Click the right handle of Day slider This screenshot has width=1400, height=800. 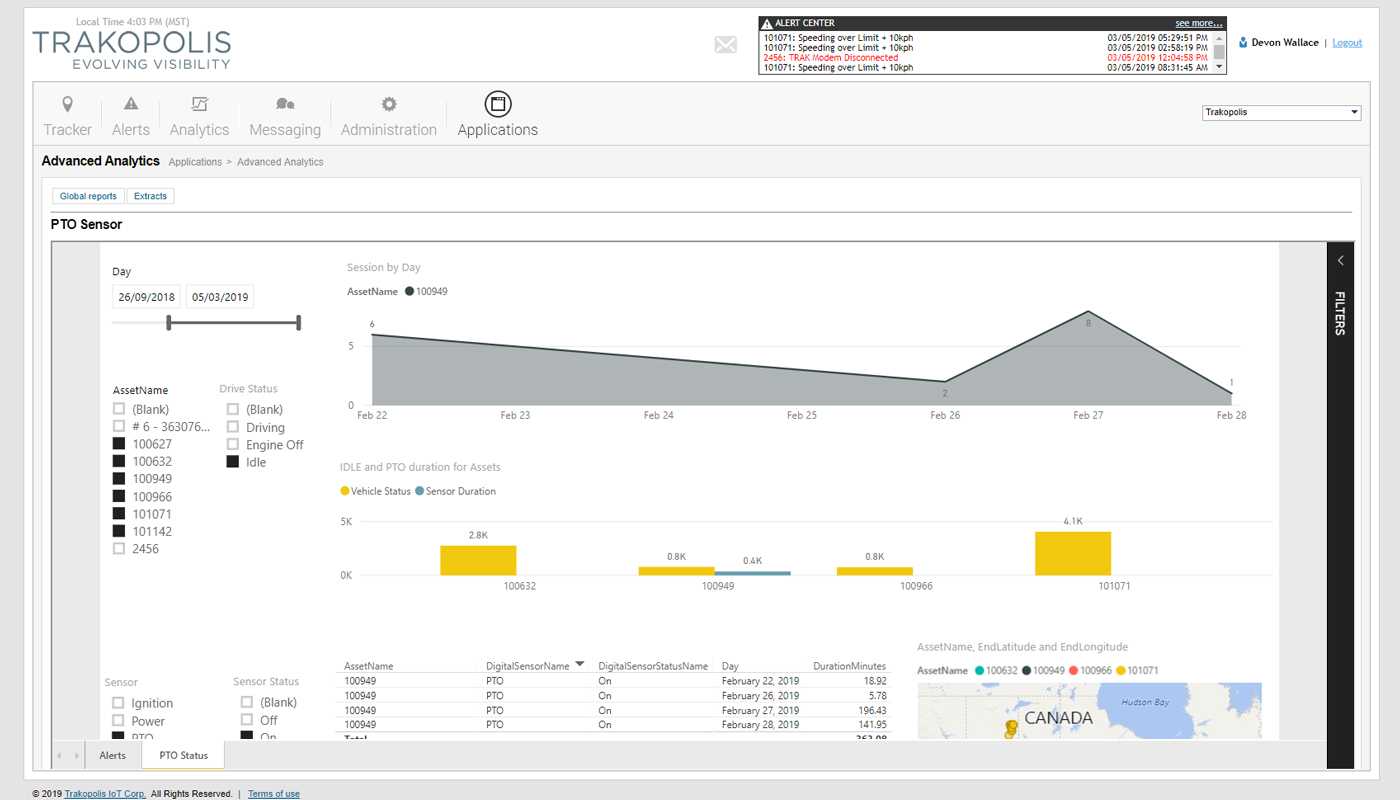299,322
